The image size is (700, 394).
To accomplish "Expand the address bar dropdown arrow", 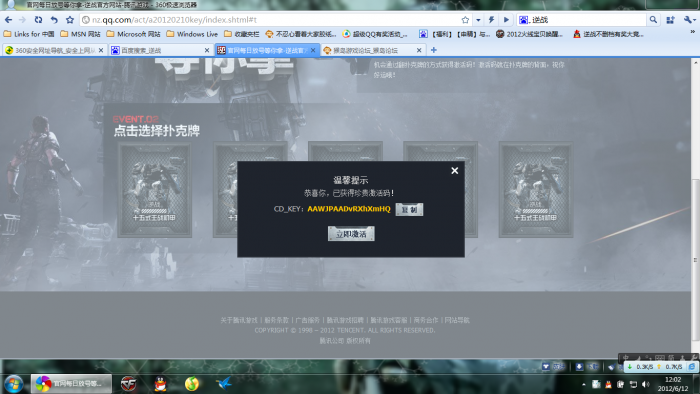I will pos(478,20).
